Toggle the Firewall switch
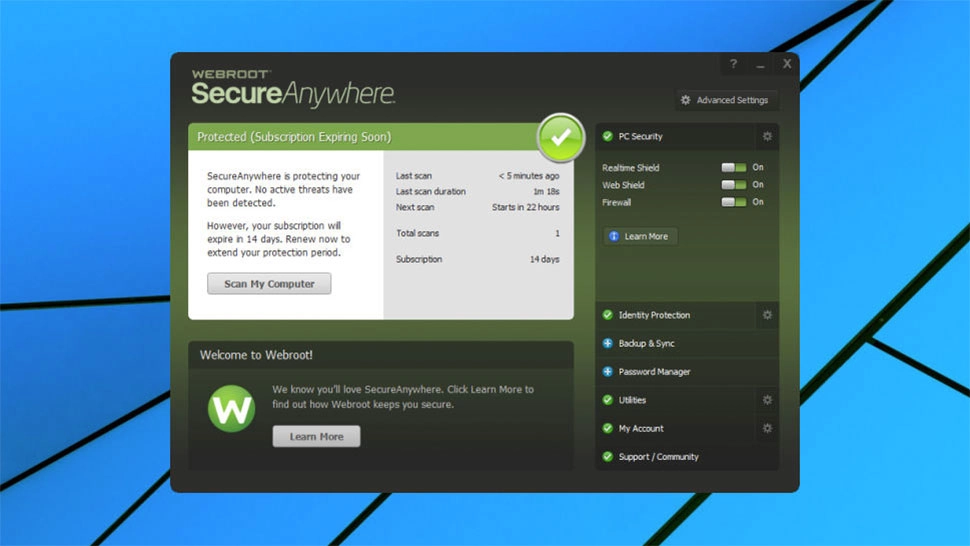970x546 pixels. [x=734, y=202]
